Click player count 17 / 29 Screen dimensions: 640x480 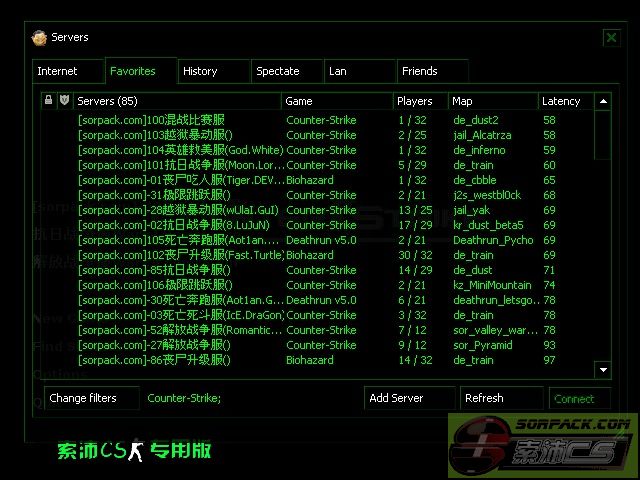click(x=415, y=225)
